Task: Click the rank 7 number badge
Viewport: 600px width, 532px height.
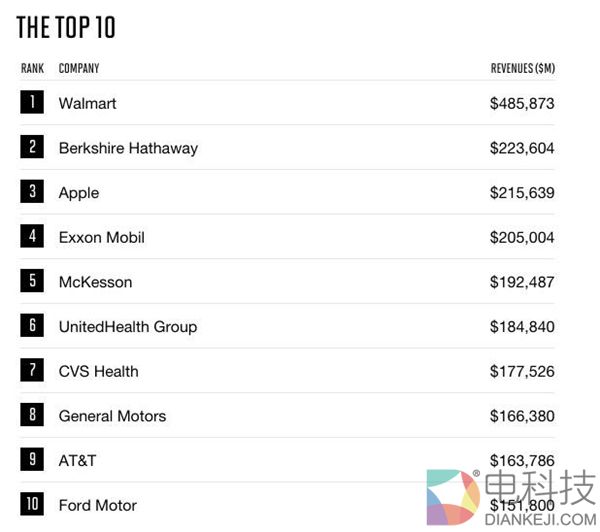Action: point(32,371)
